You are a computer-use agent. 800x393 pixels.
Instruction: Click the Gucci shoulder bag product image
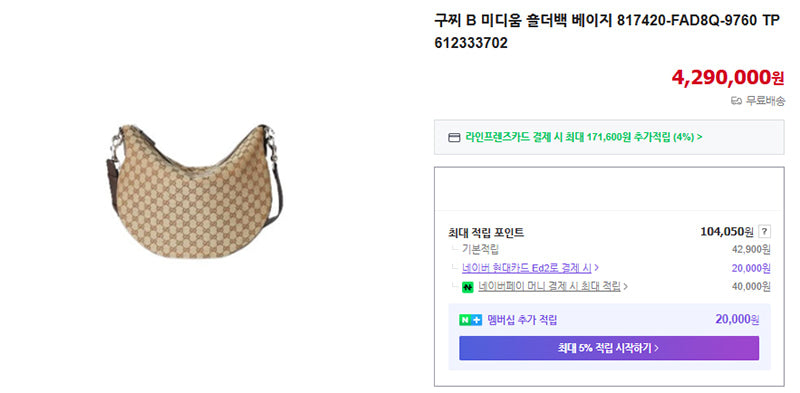tap(194, 191)
